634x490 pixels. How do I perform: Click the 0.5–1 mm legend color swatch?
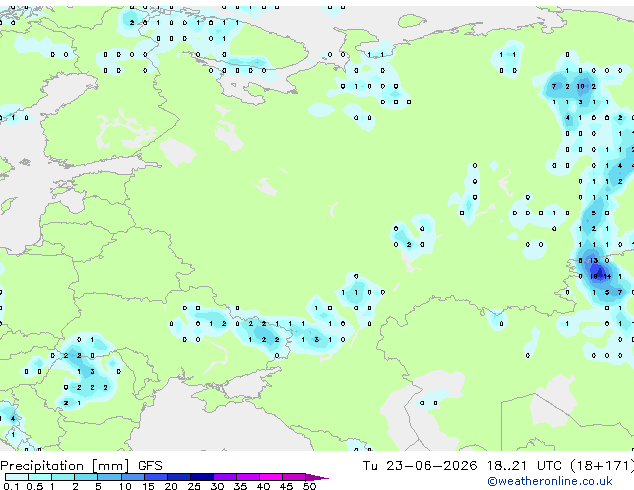pyautogui.click(x=40, y=477)
